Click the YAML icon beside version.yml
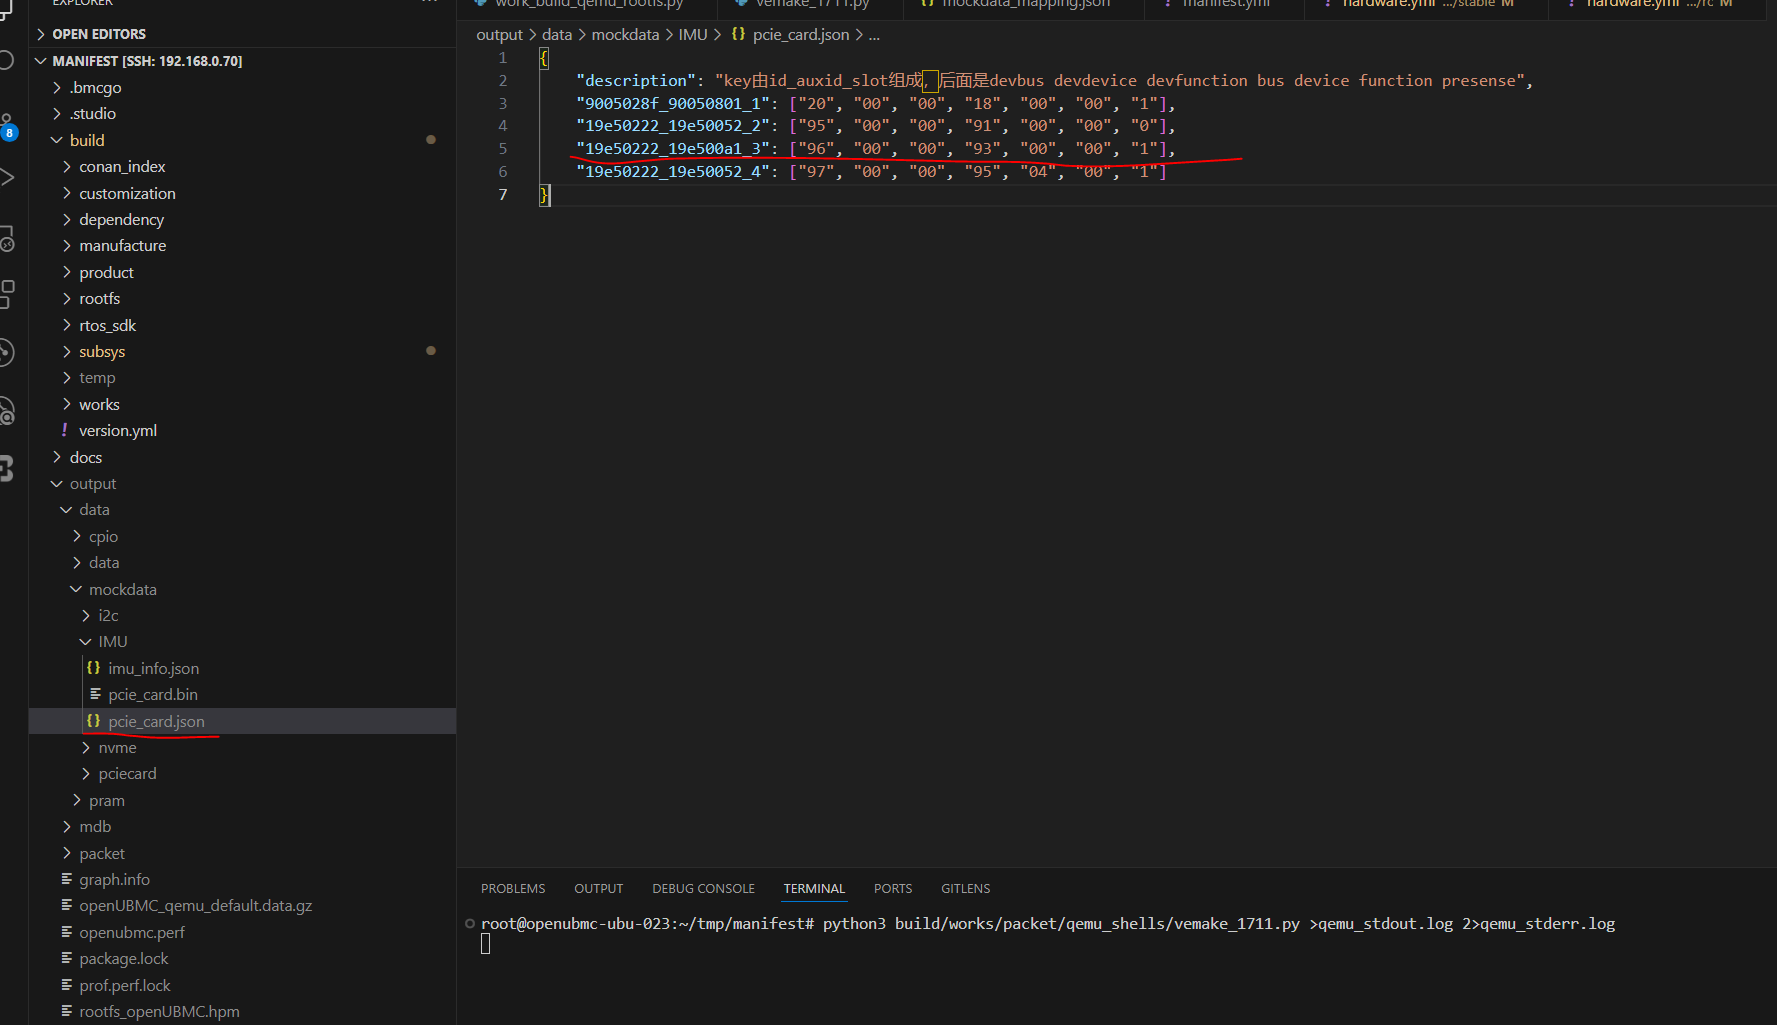Image resolution: width=1777 pixels, height=1025 pixels. [65, 430]
